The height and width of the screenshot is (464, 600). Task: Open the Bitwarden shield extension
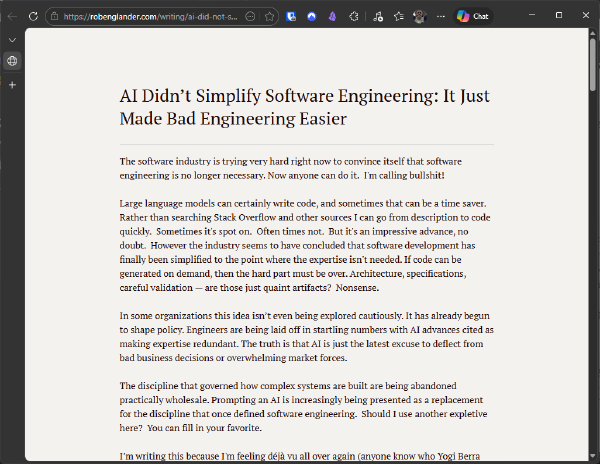pyautogui.click(x=291, y=17)
